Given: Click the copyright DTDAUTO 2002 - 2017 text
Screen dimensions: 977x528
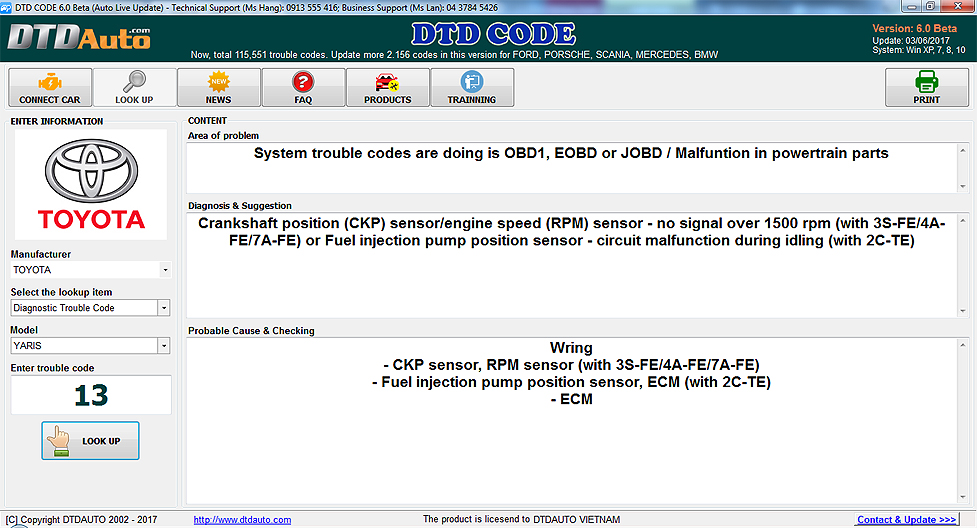Looking at the screenshot, I should [x=81, y=520].
